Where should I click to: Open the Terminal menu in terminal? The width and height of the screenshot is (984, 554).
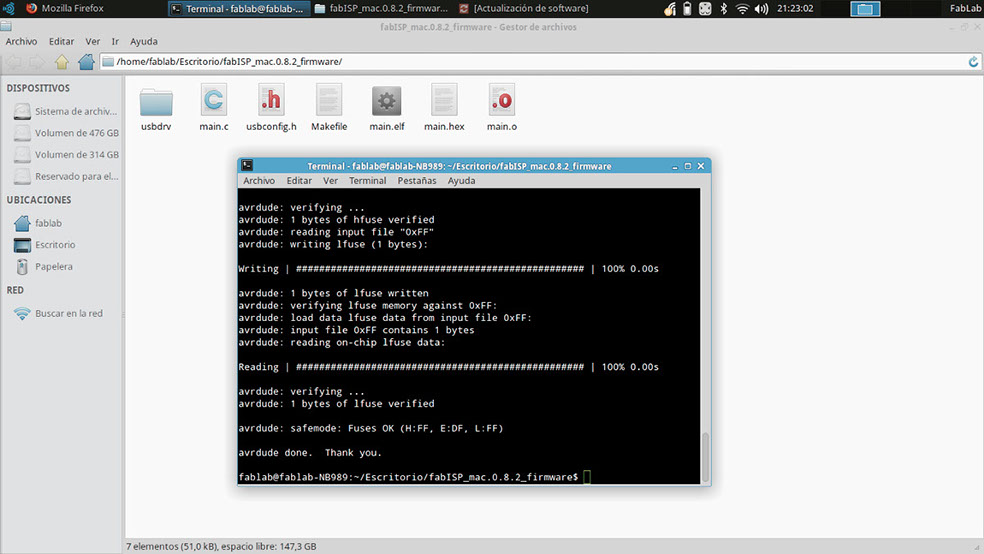(368, 181)
